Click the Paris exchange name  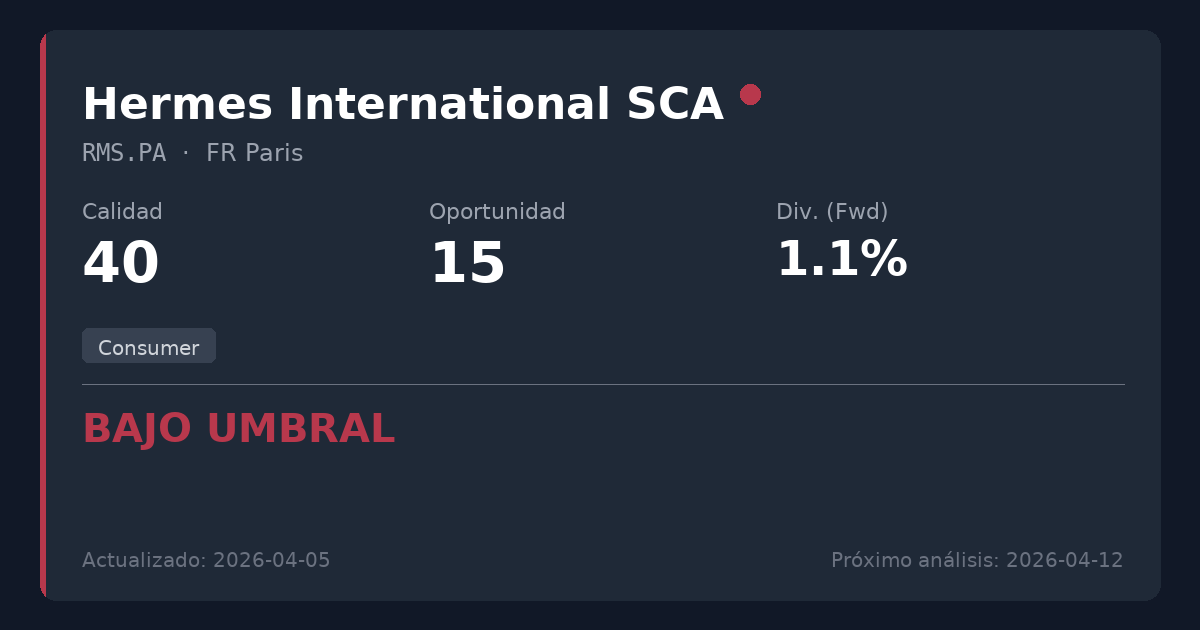coord(274,153)
